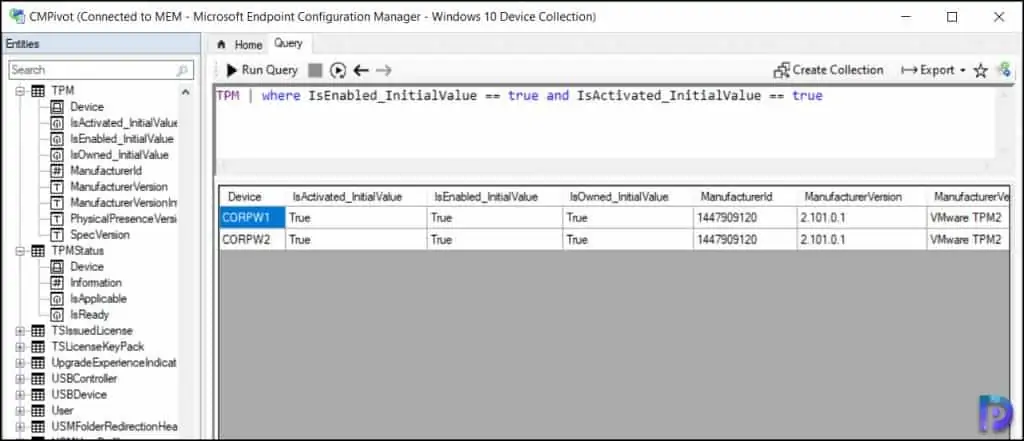Click the number icon beside Information
Image resolution: width=1024 pixels, height=441 pixels.
click(57, 283)
